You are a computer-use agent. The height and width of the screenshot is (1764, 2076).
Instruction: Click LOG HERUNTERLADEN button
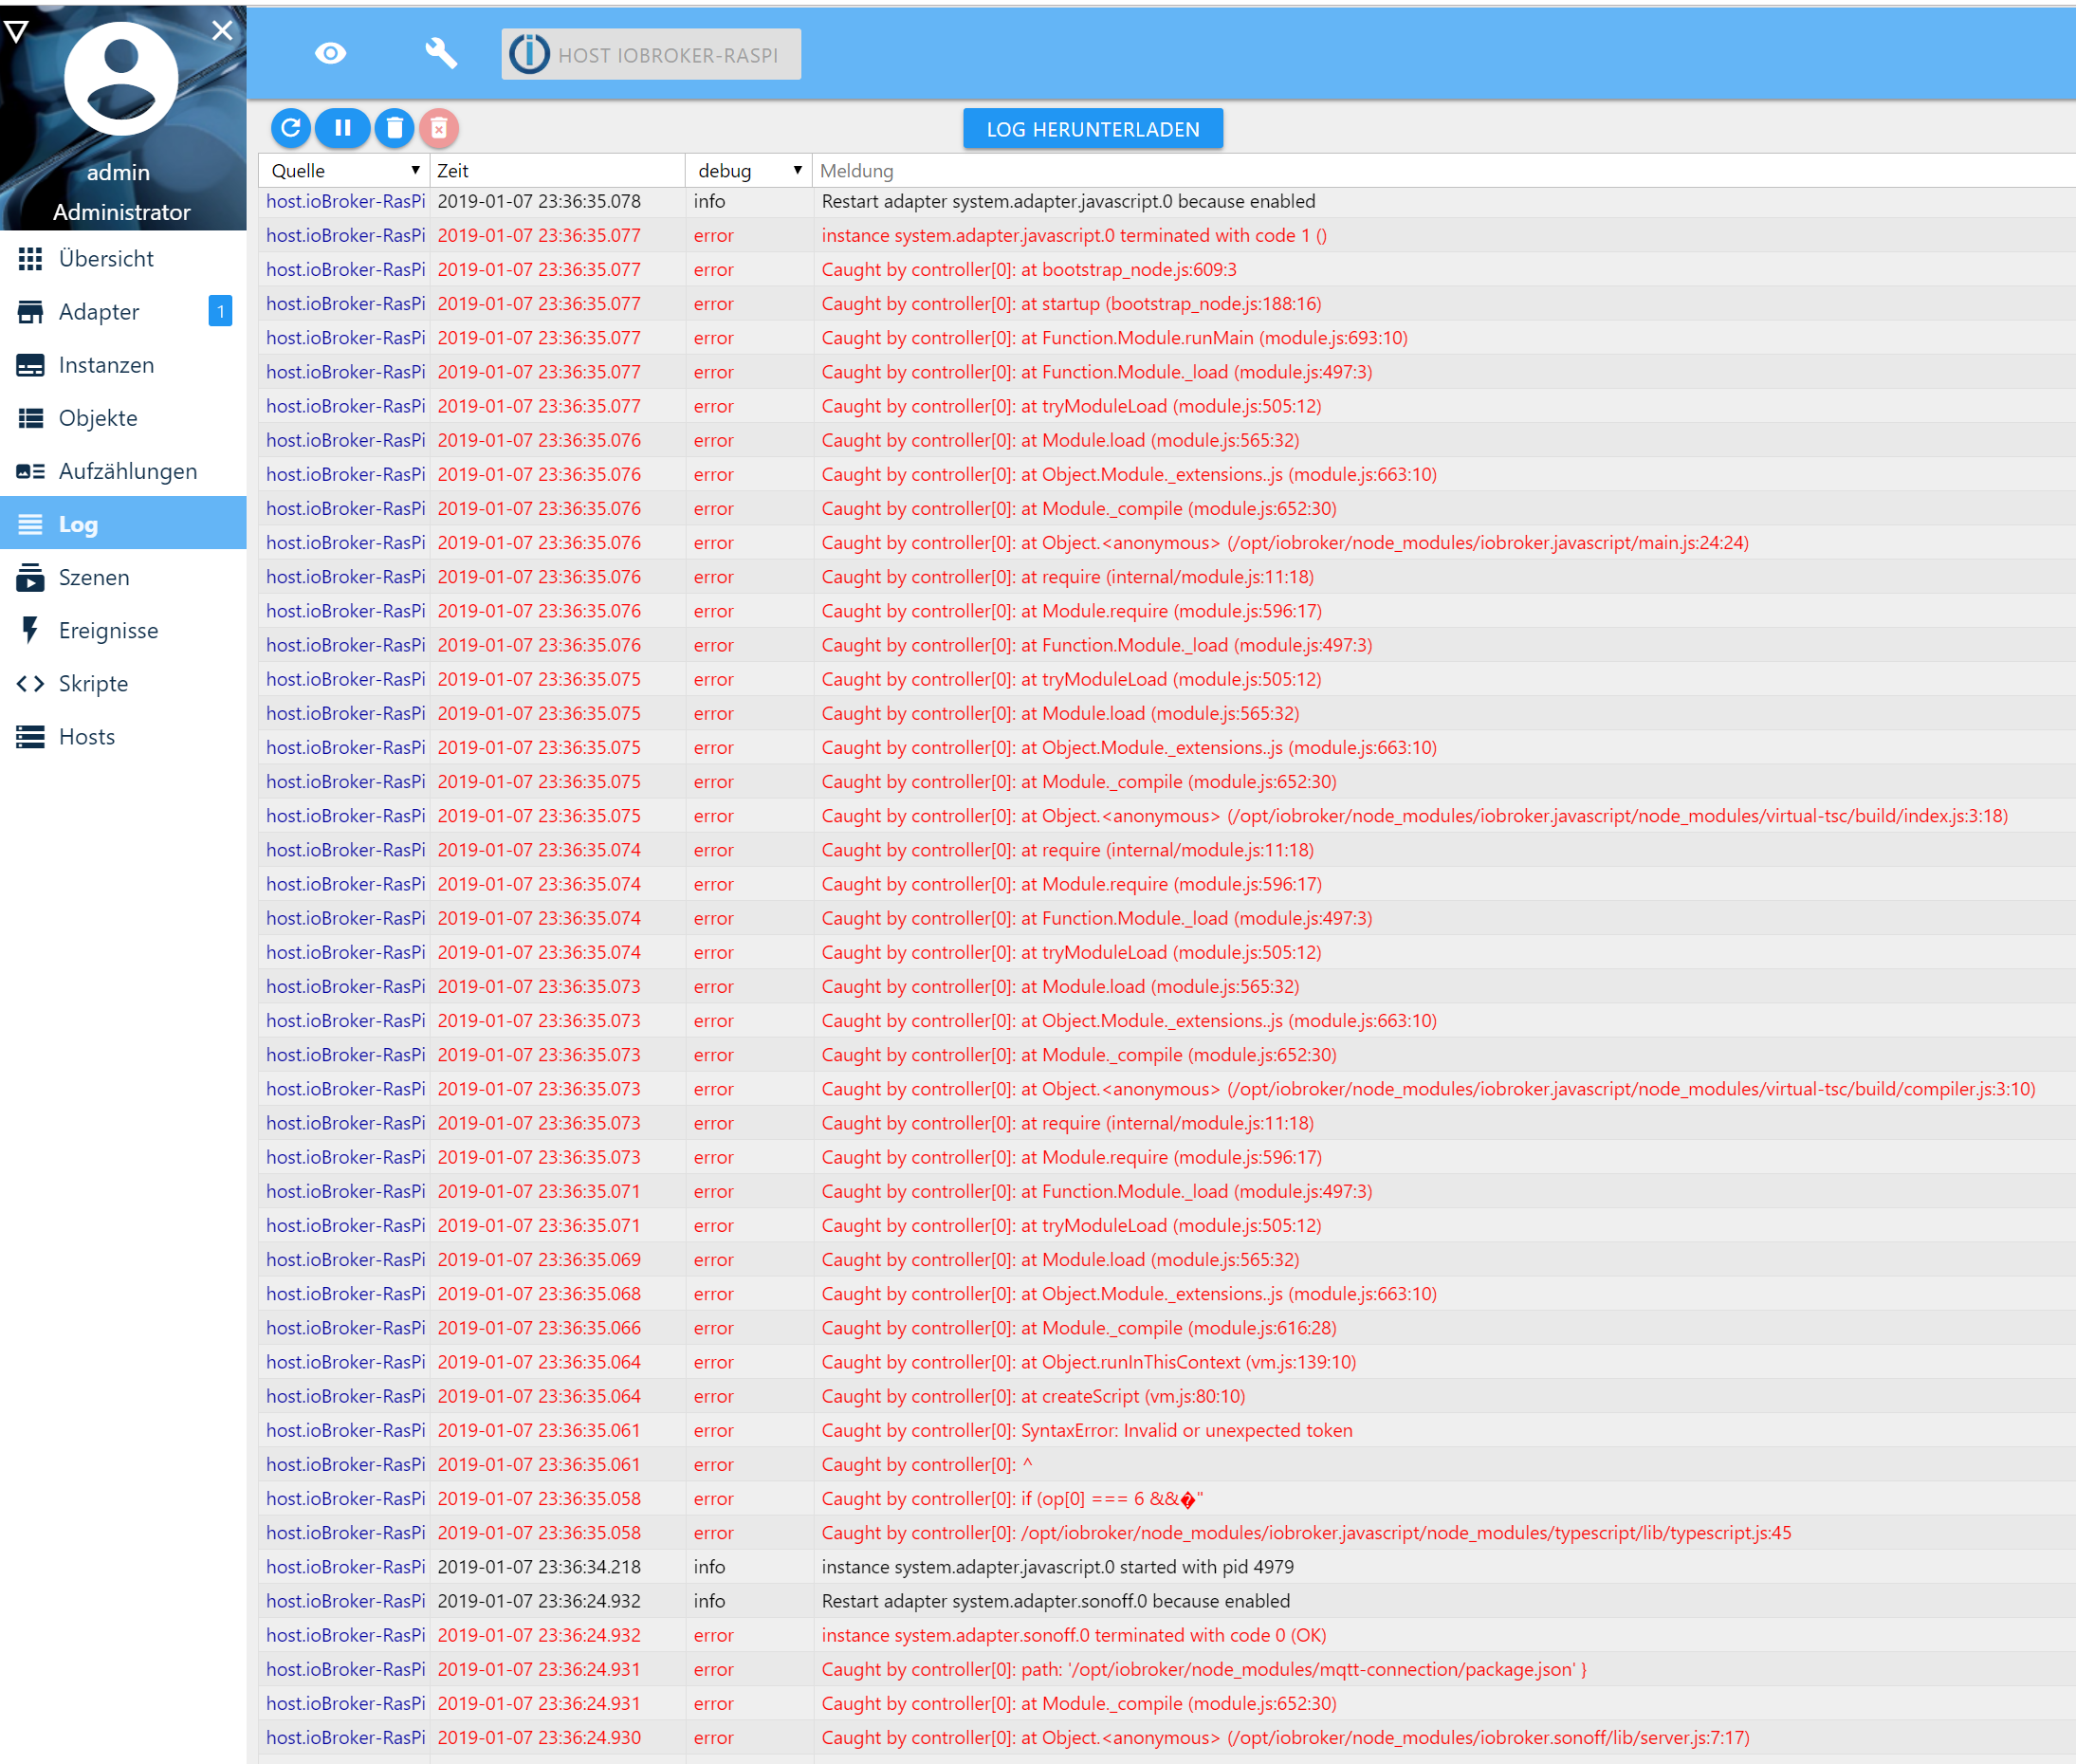coord(1093,129)
